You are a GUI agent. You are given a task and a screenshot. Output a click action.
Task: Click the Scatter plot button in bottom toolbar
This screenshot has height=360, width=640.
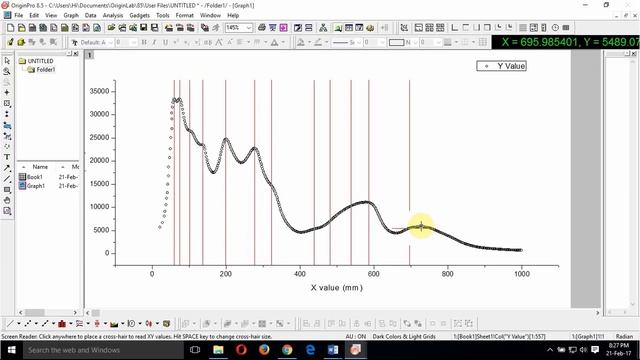tap(27, 324)
